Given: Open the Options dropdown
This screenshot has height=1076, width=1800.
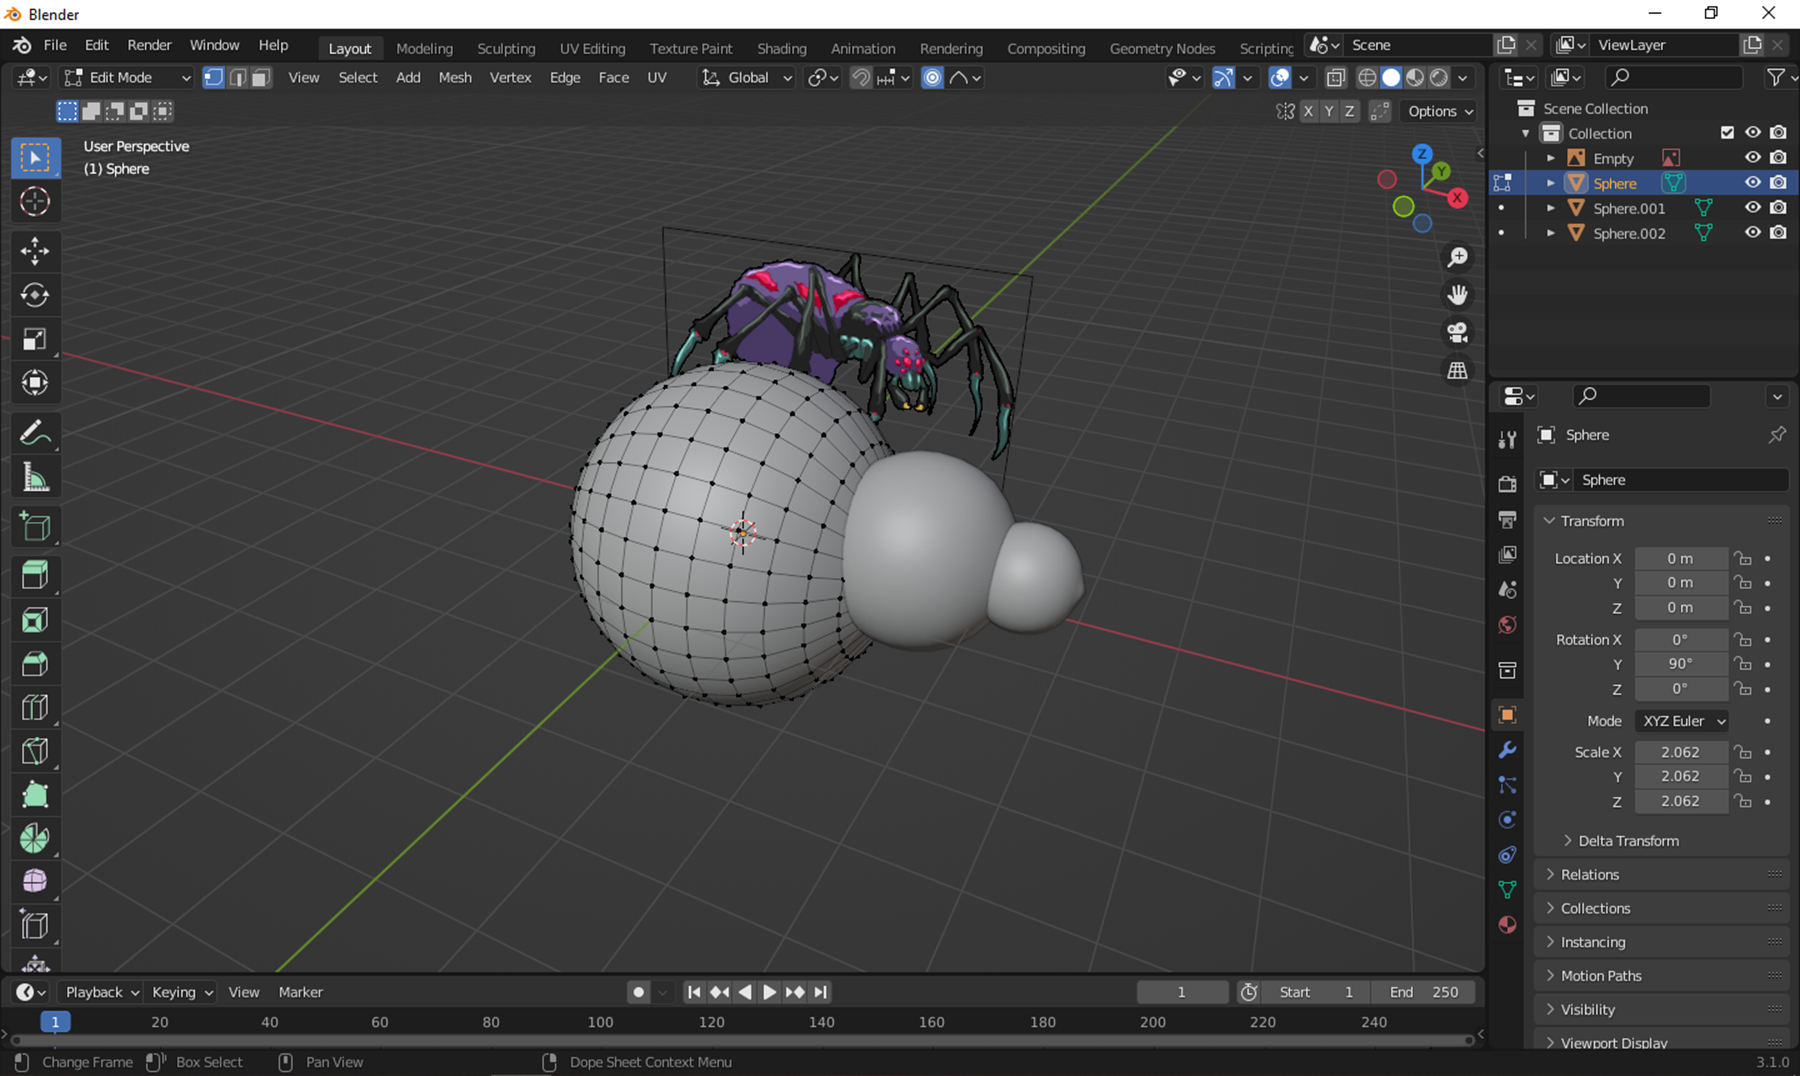Looking at the screenshot, I should click(x=1440, y=111).
